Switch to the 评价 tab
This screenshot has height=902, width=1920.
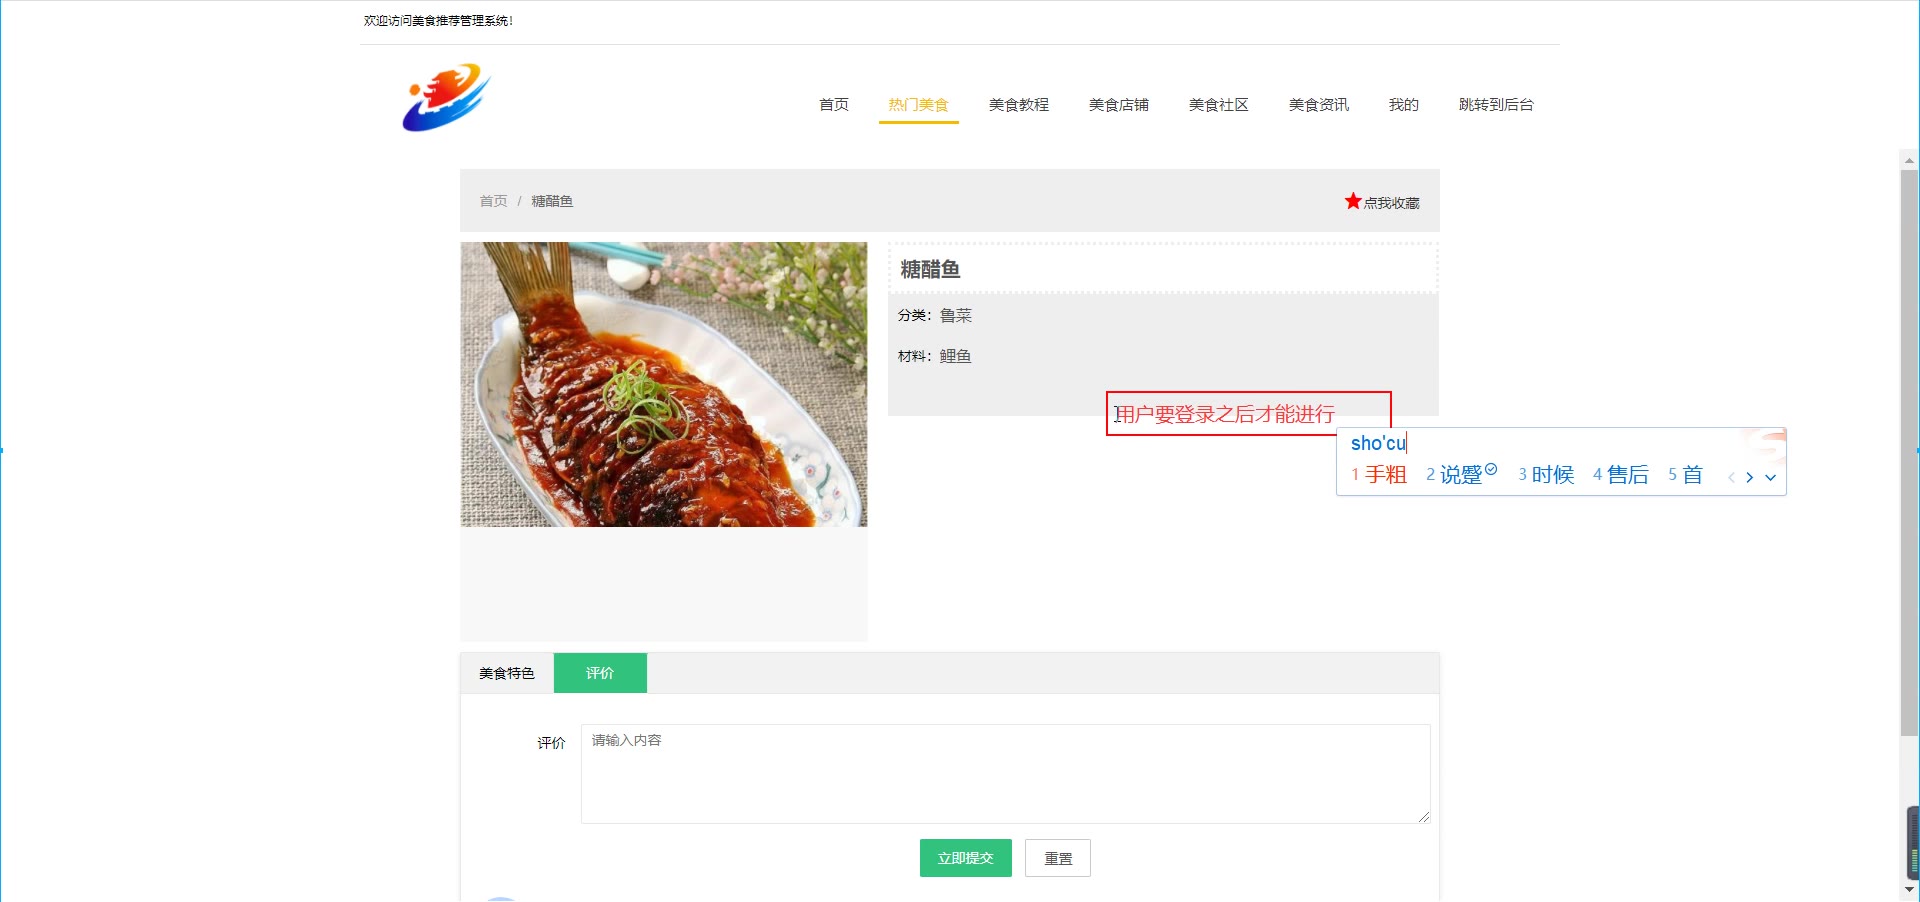point(600,673)
